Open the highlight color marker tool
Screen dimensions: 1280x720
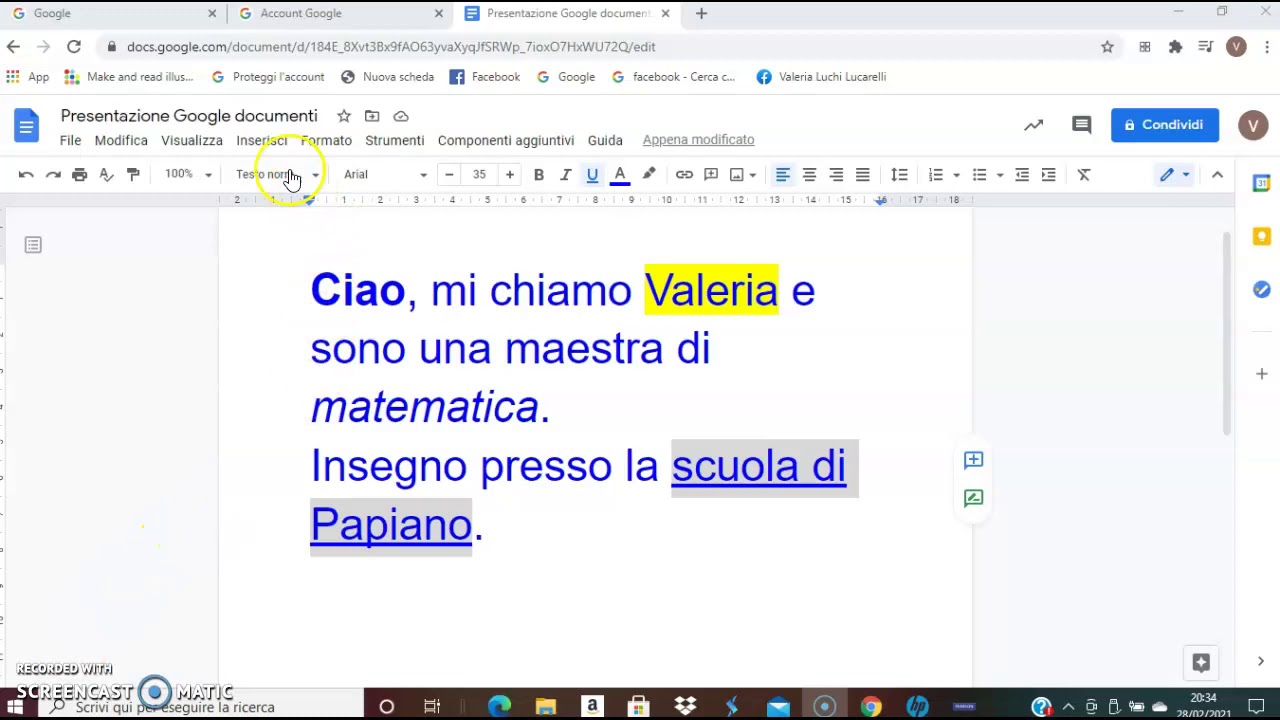pos(648,175)
